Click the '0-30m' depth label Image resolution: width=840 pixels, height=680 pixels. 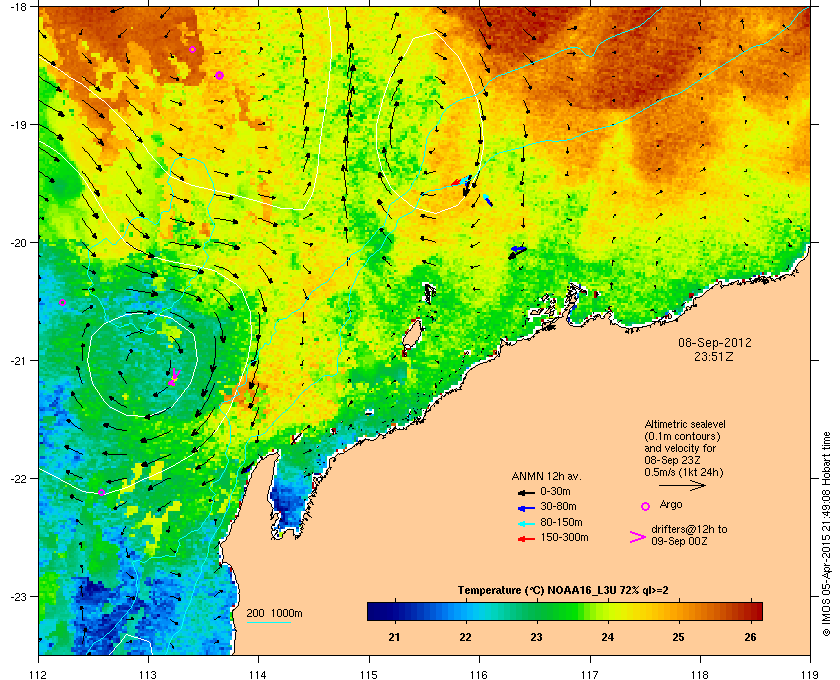pos(555,491)
